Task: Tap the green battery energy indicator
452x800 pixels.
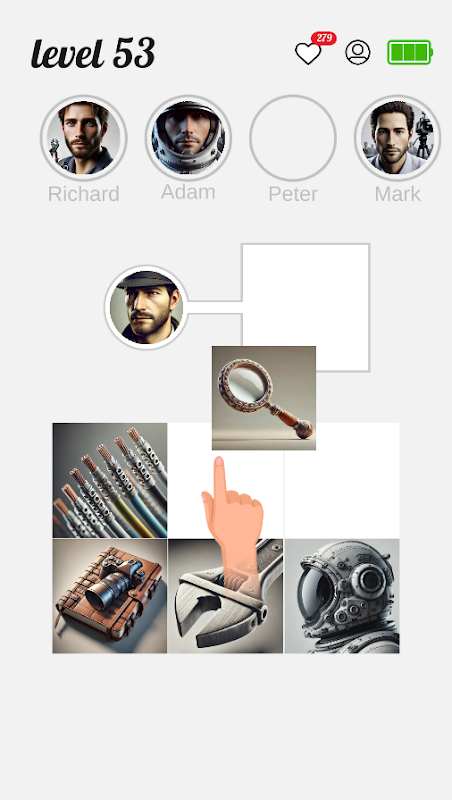Action: coord(410,53)
